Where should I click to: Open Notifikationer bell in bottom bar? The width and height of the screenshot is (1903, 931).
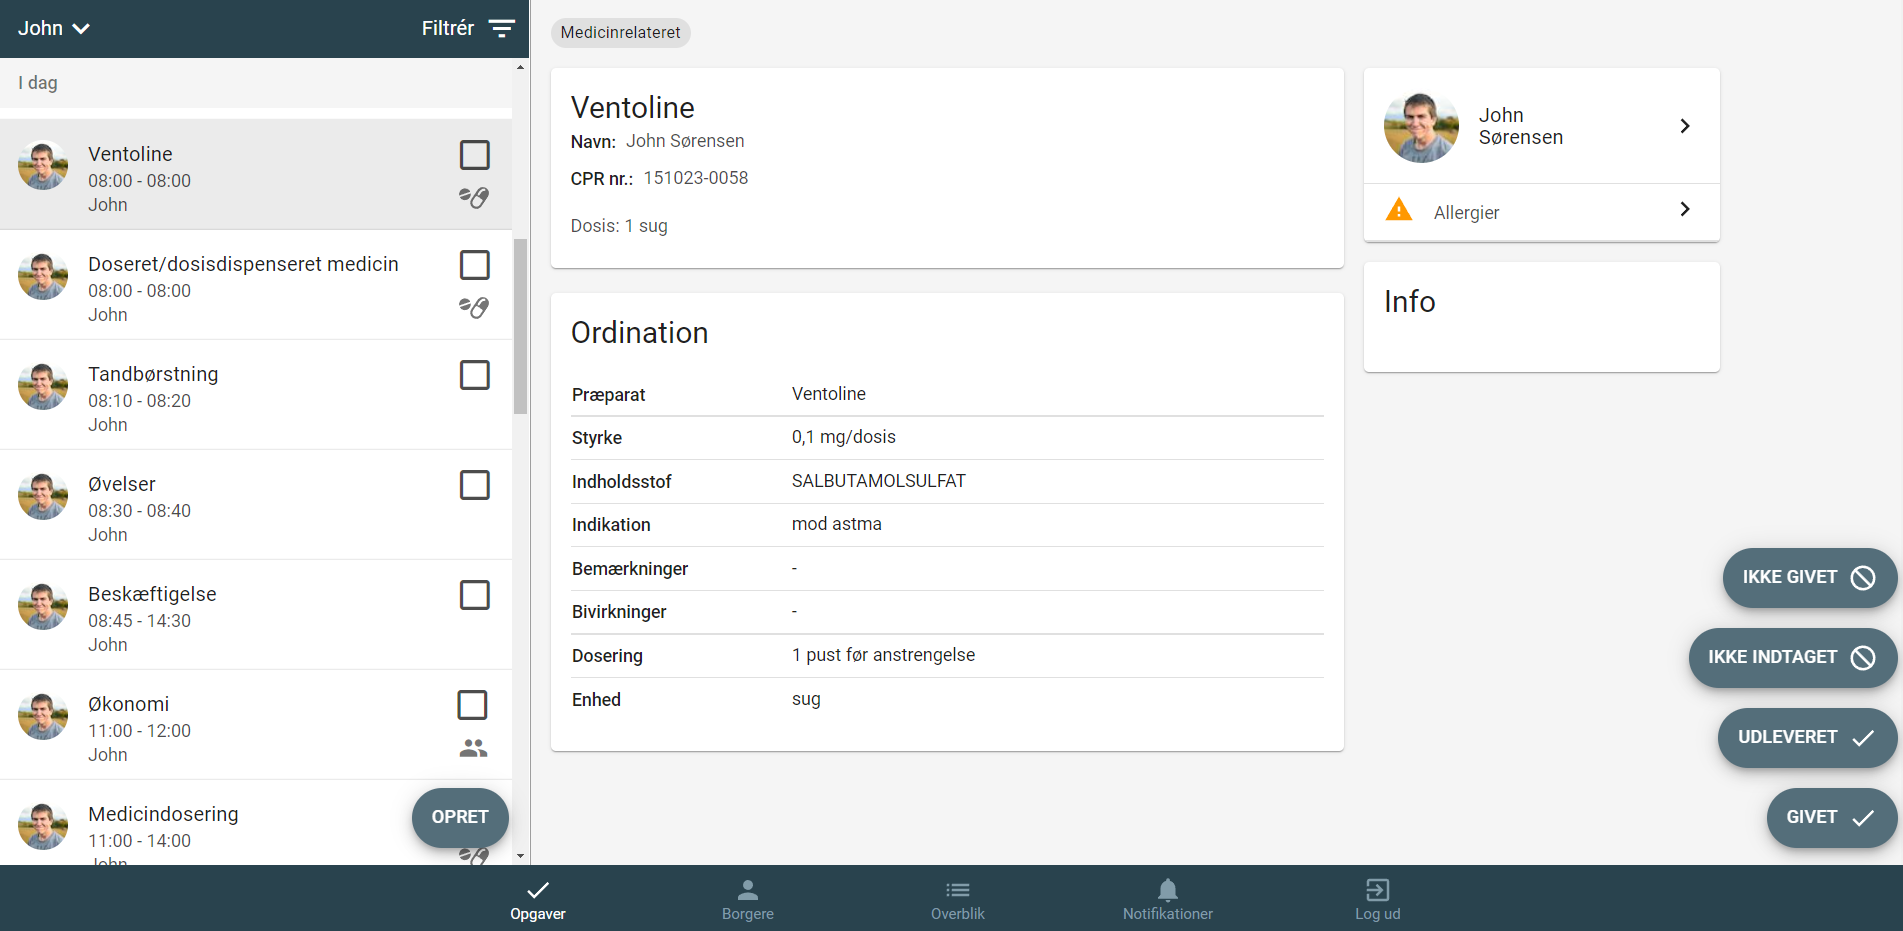click(1167, 899)
